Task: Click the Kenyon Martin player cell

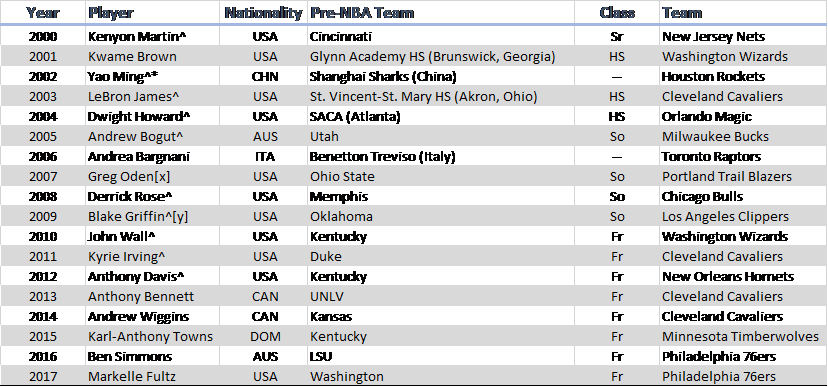Action: [153, 36]
